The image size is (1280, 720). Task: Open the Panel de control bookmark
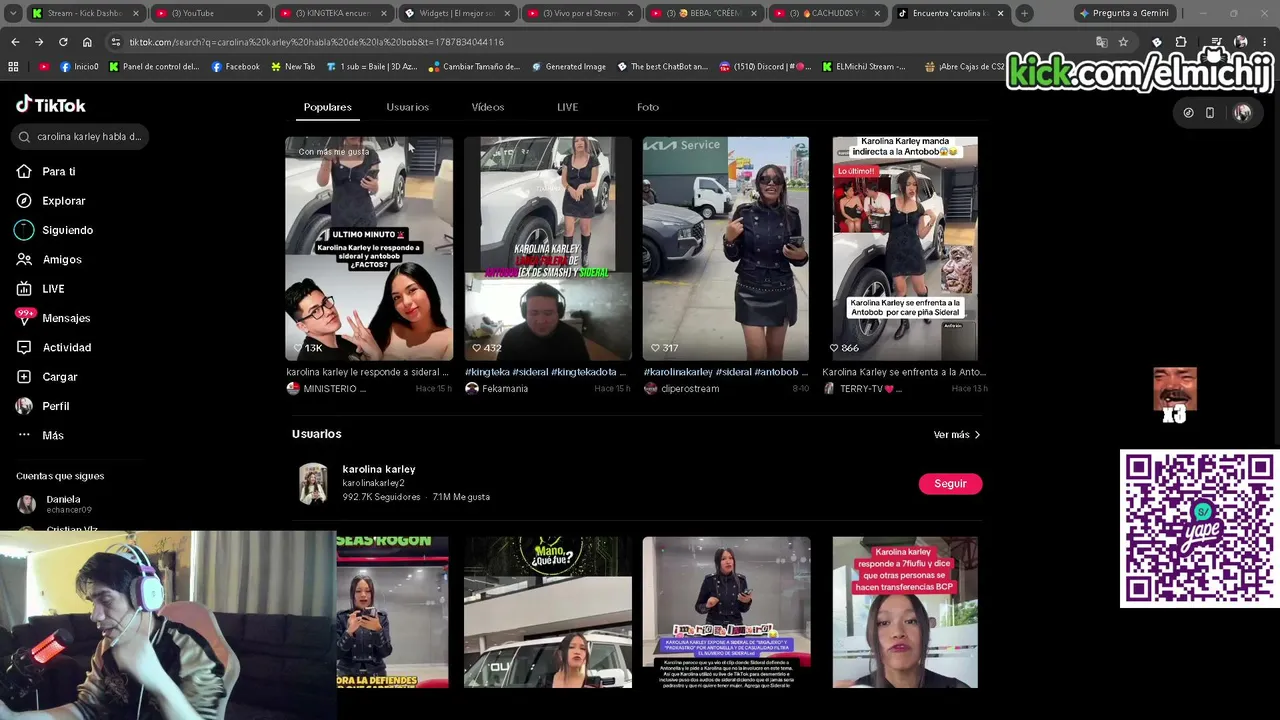click(x=154, y=66)
